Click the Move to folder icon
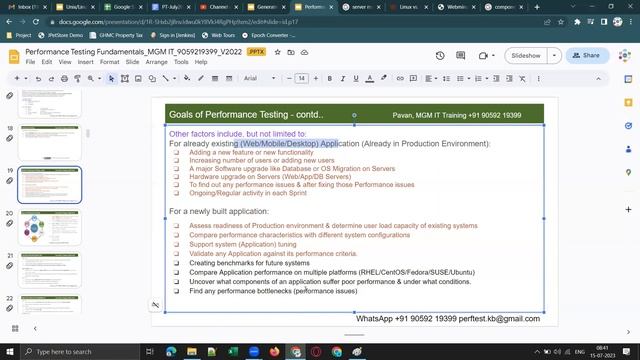This screenshot has width=640, height=360. (291, 52)
